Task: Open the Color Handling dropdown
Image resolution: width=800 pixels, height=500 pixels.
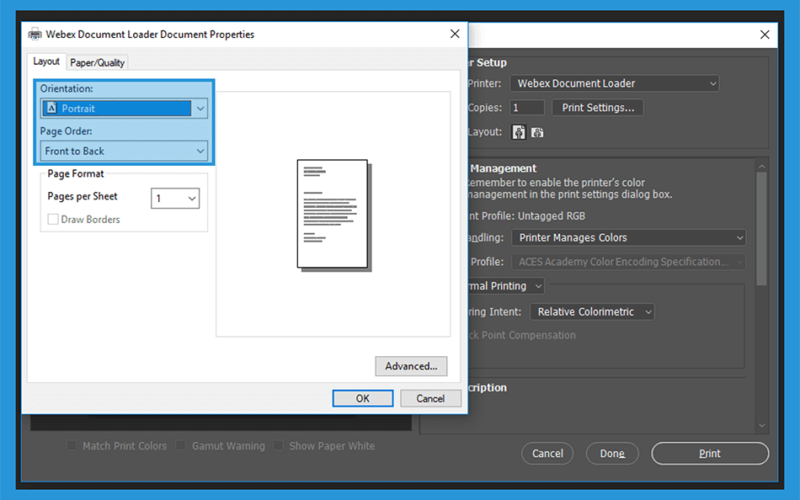Action: coord(629,238)
